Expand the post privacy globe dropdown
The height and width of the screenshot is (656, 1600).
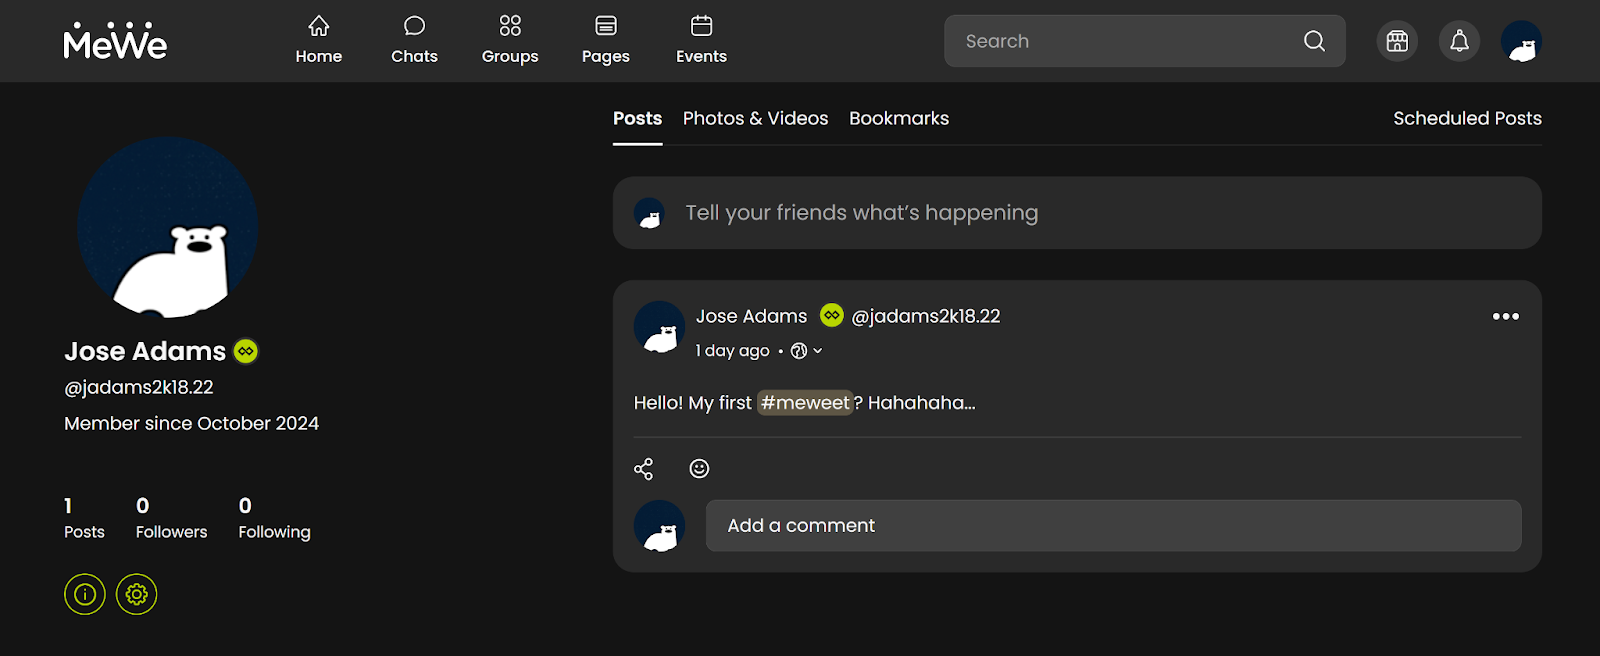click(806, 350)
